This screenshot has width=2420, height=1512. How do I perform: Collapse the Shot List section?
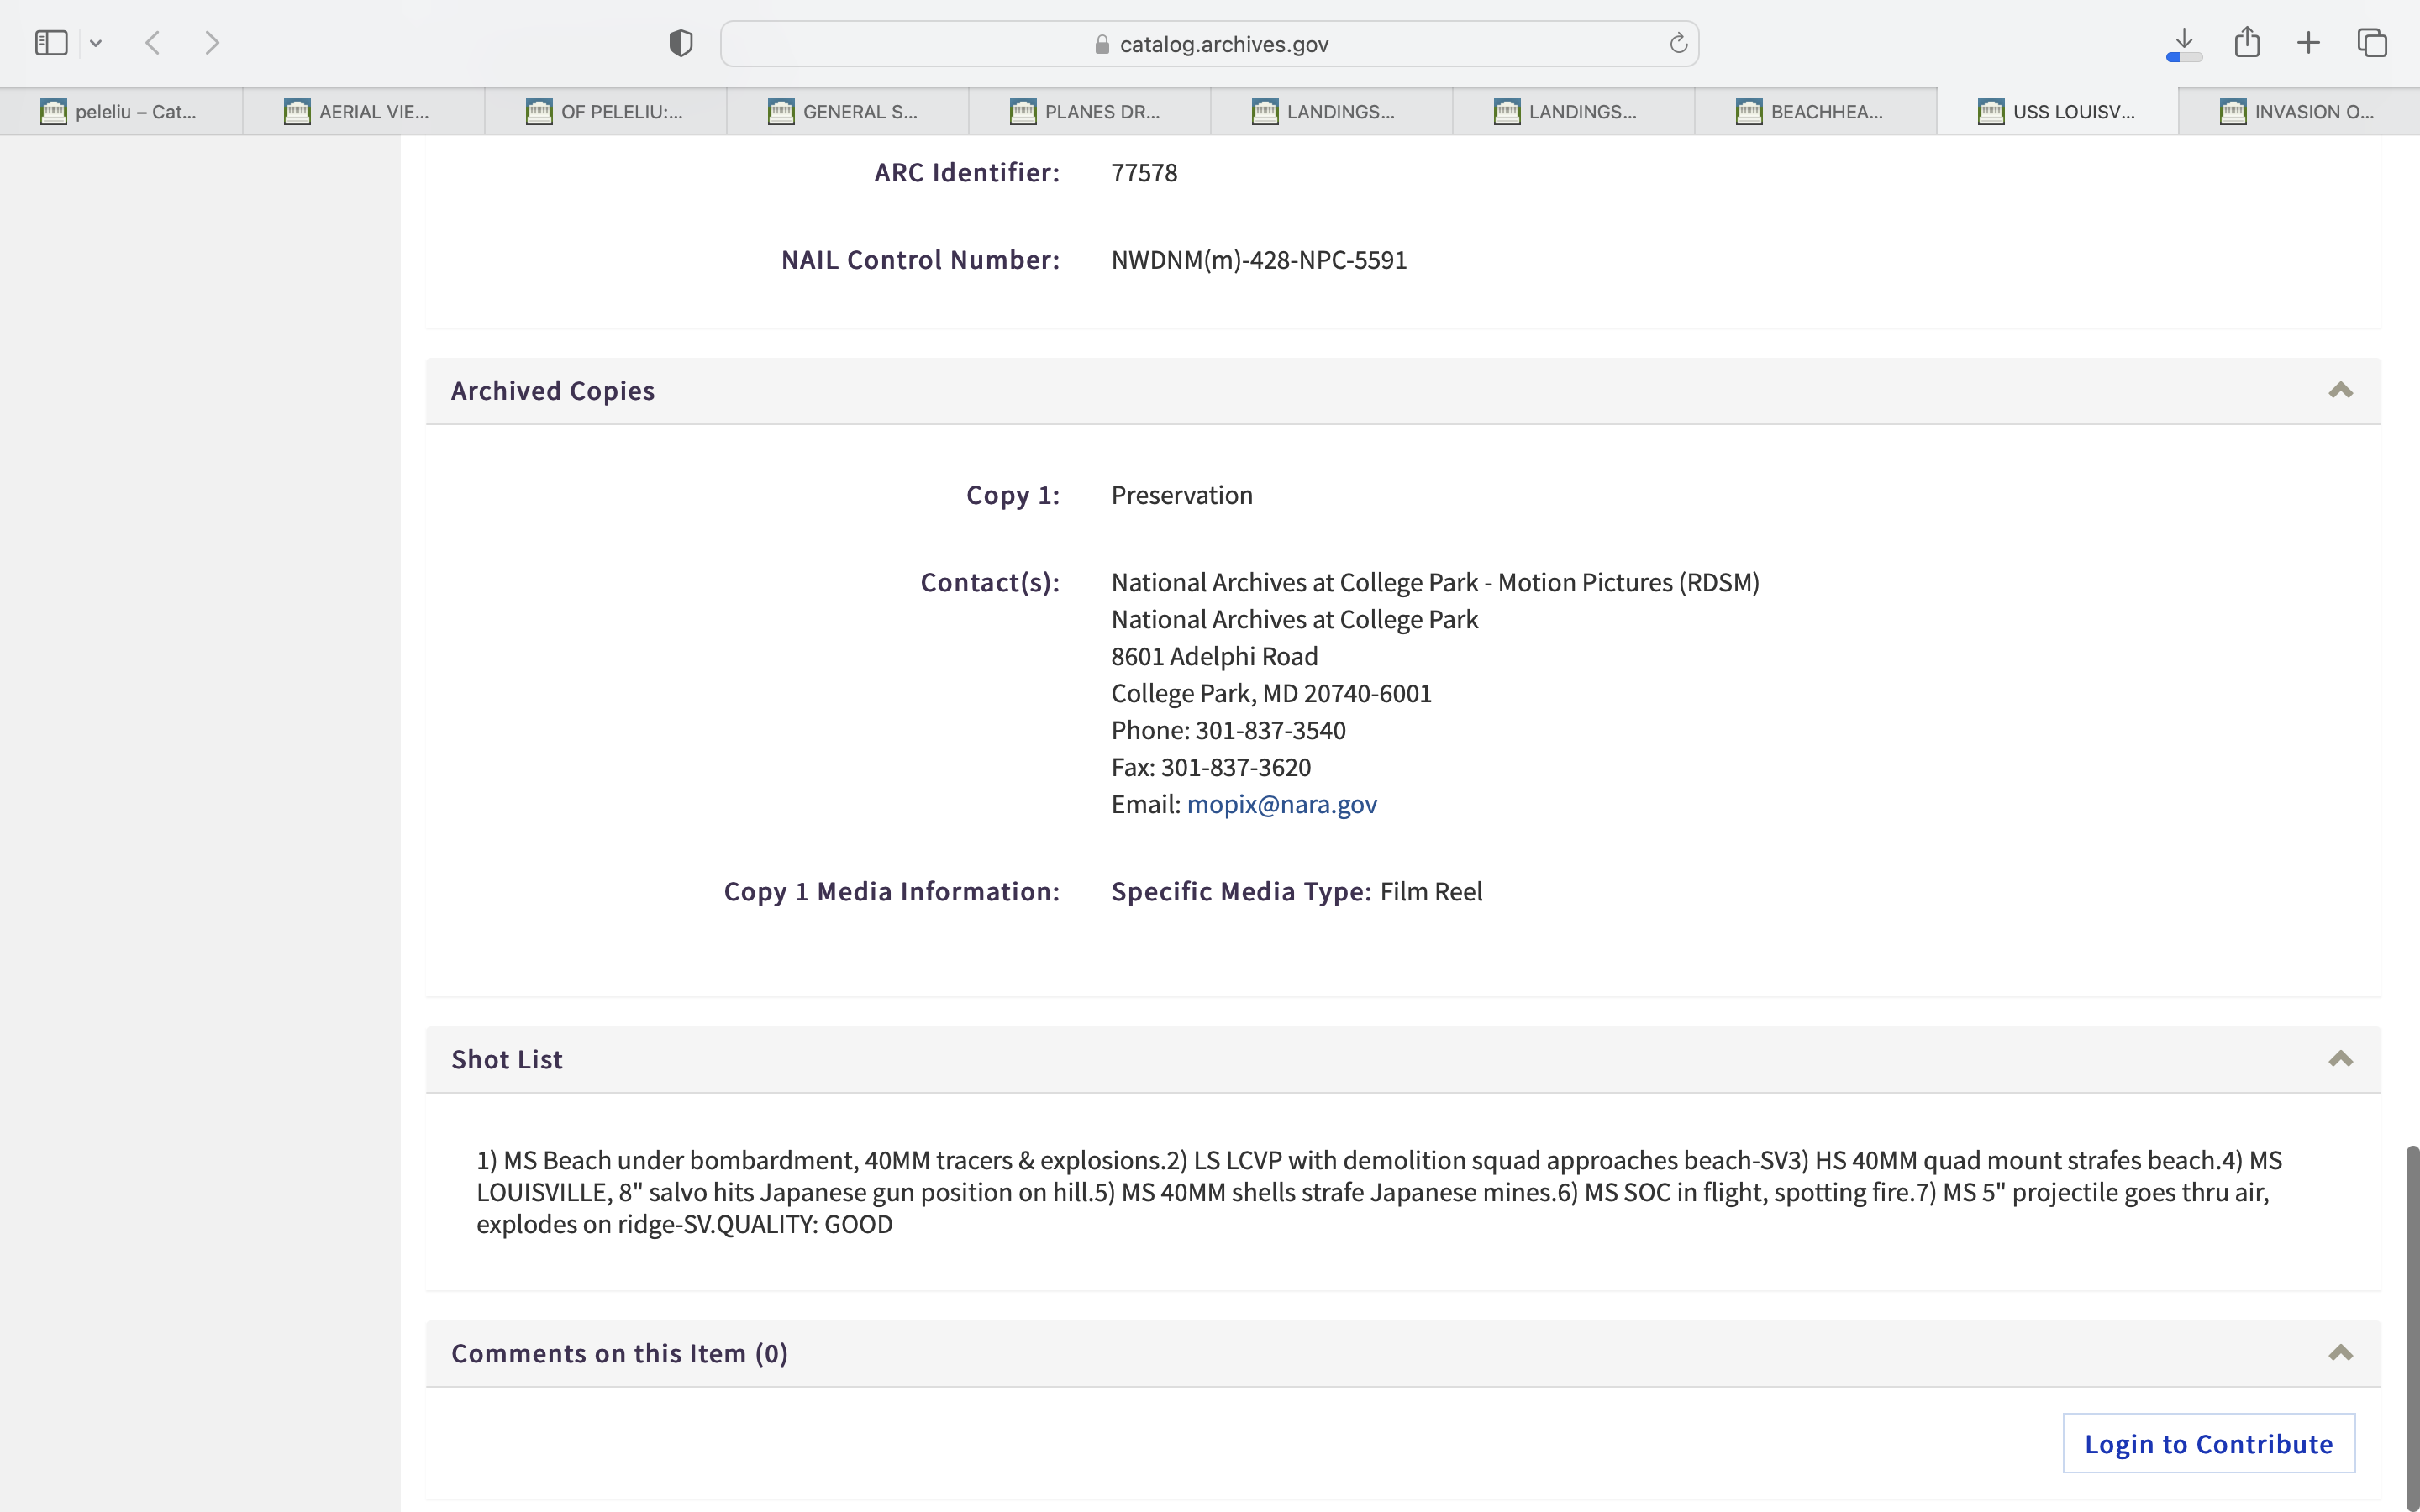[2340, 1059]
